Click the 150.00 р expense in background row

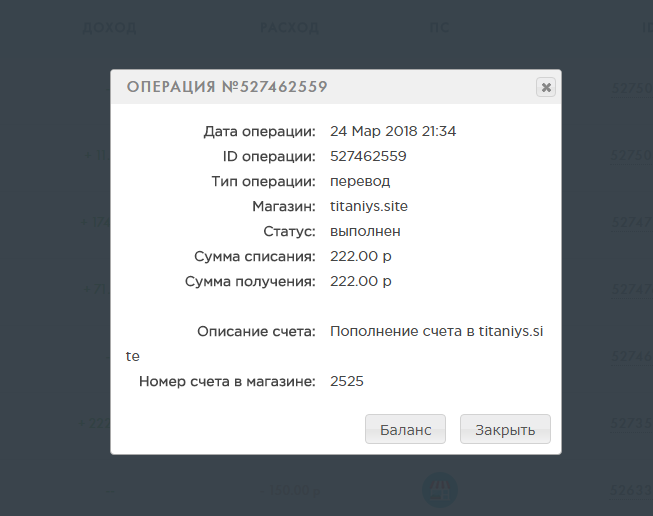click(x=290, y=490)
